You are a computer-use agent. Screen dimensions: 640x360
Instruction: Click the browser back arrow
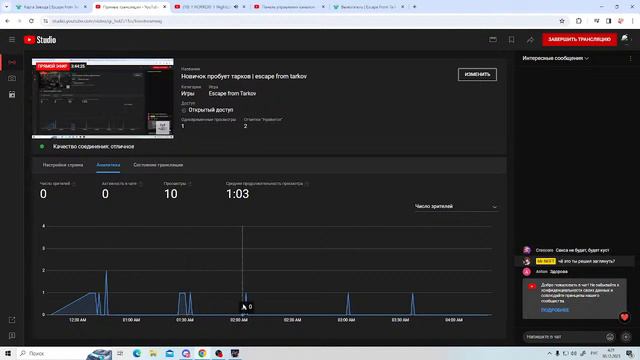click(x=8, y=21)
